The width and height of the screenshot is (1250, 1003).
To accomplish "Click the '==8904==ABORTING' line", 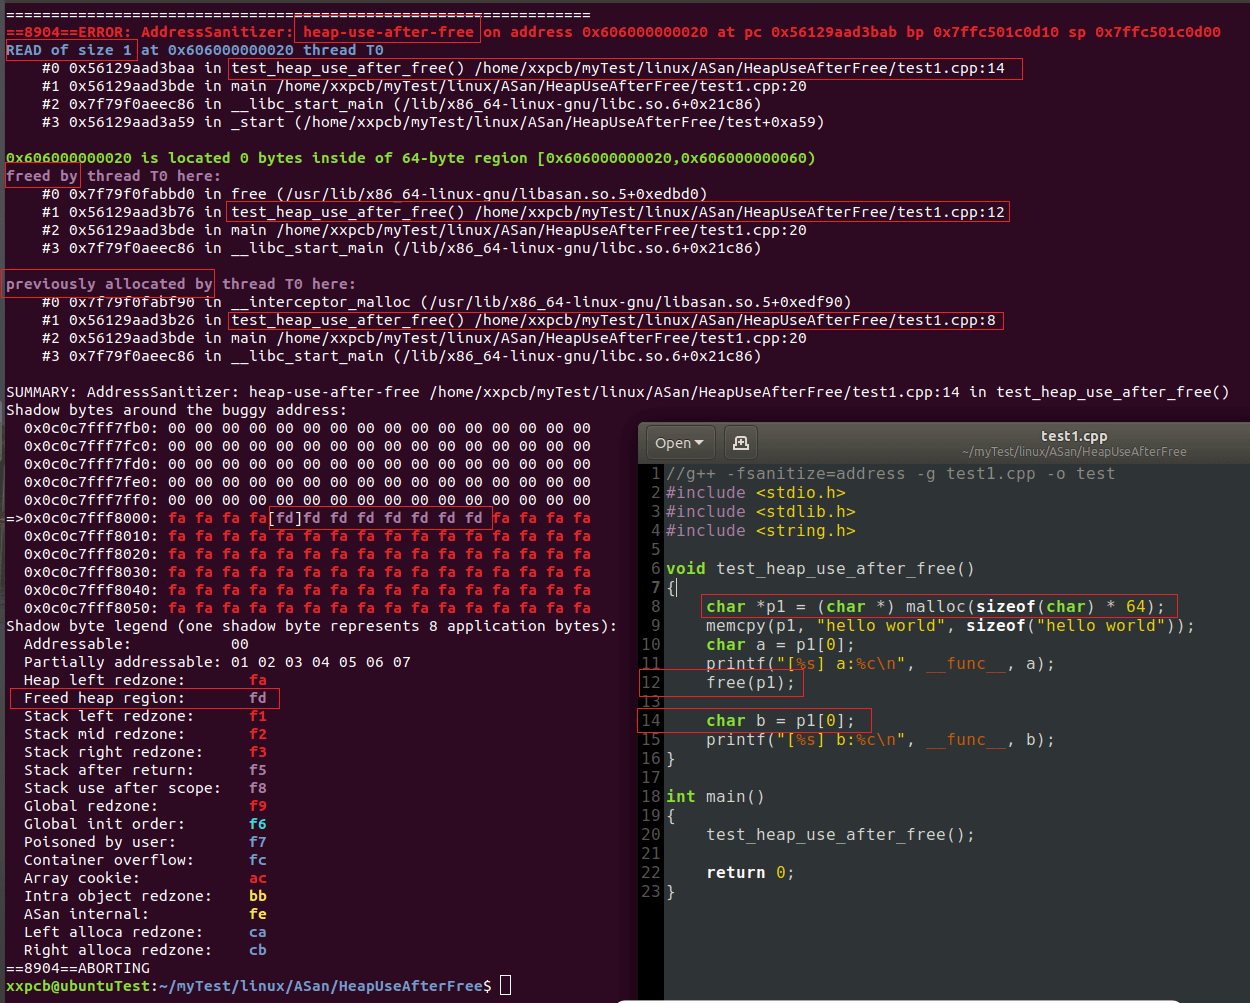I will (78, 968).
